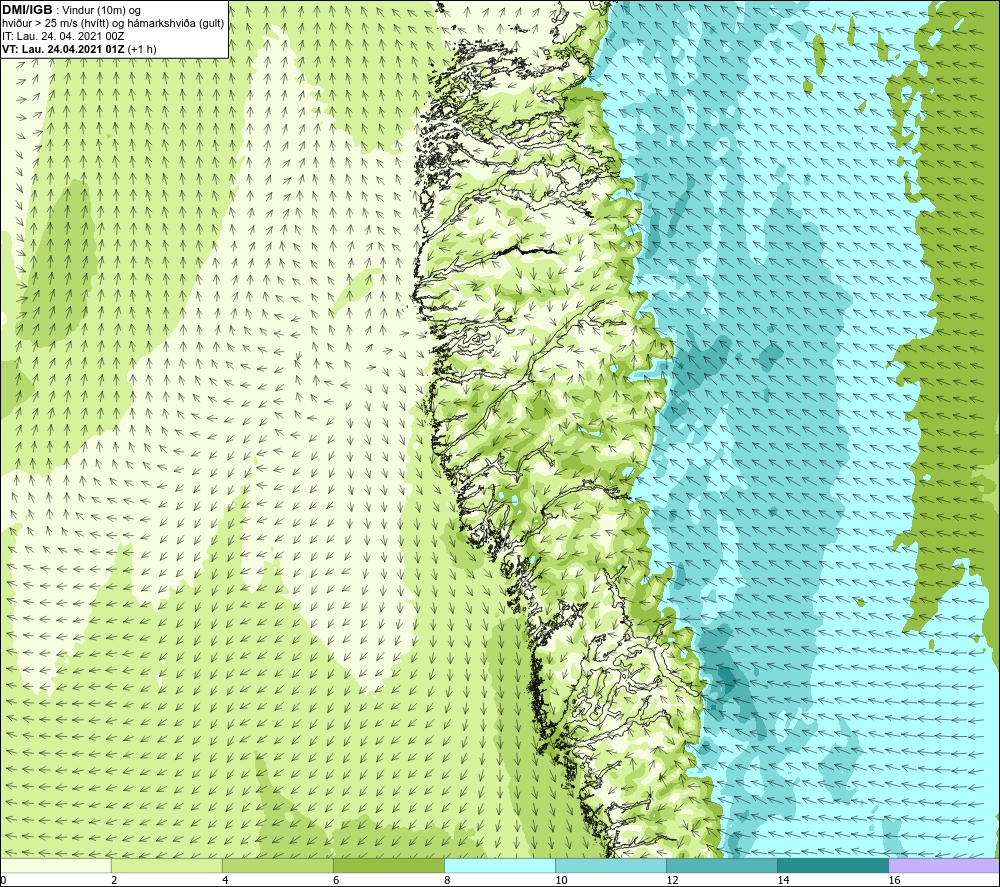
Task: Click the 'hviður > 25 m/s (hvítt)' line
Action: pos(113,24)
